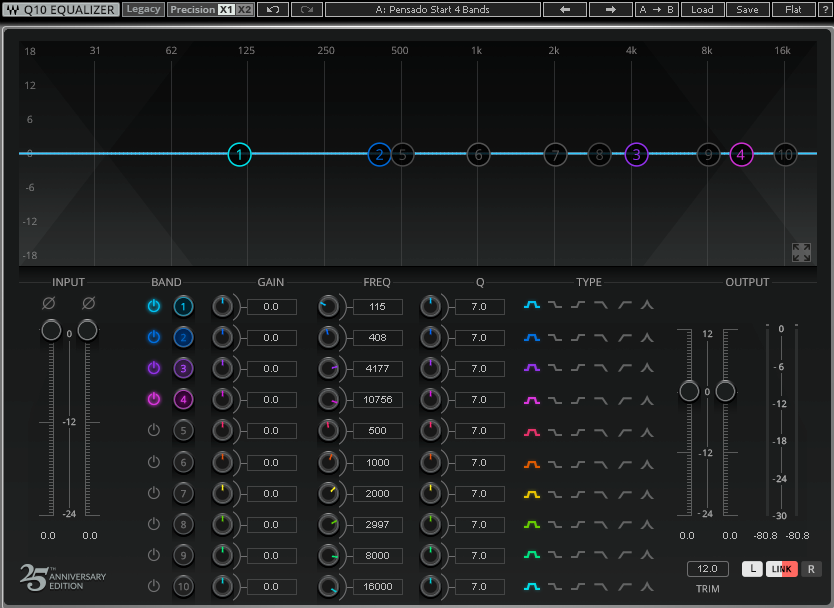Enable band 7 power switch
Screen dimensions: 834x608
[x=154, y=493]
